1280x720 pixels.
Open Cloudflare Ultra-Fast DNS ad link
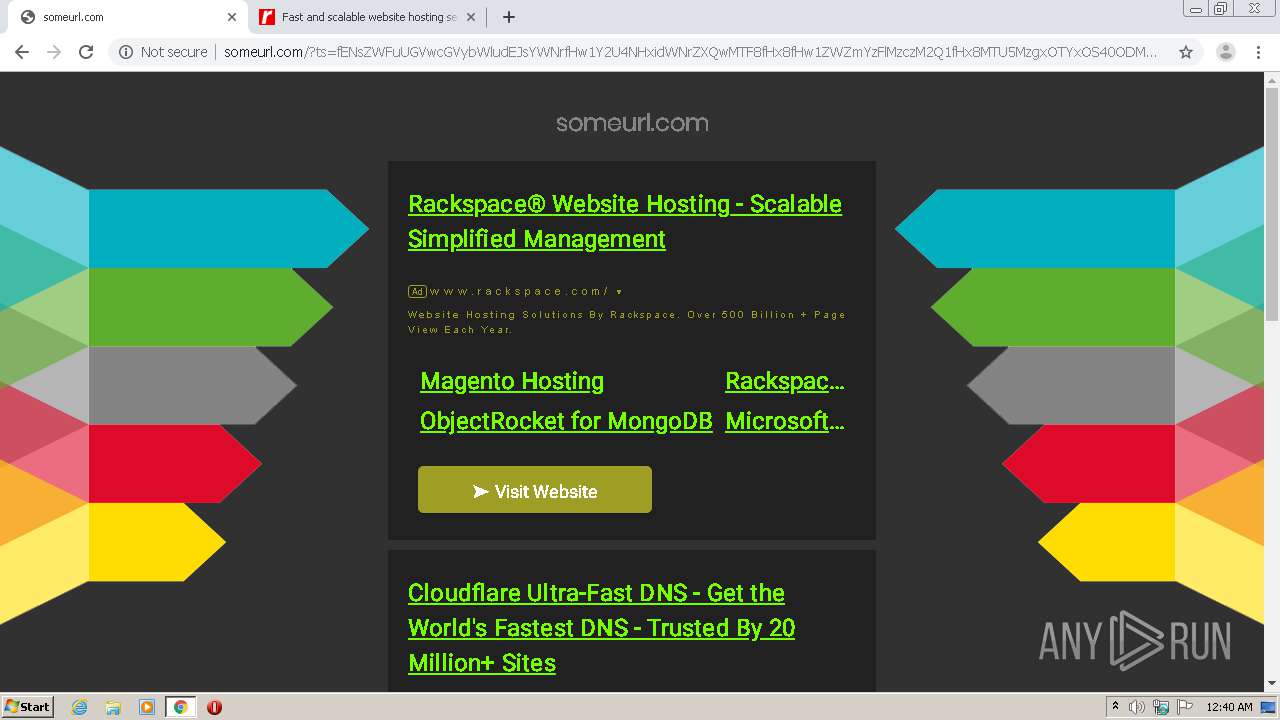(x=602, y=627)
